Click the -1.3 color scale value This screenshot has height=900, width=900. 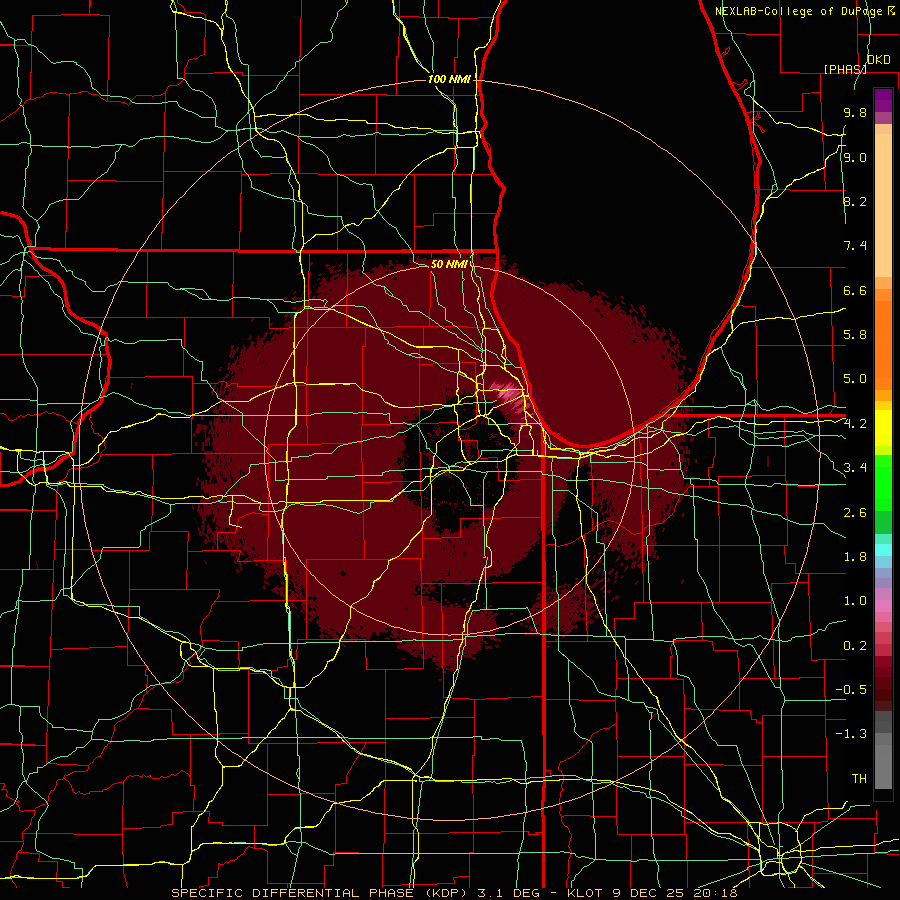click(x=851, y=734)
